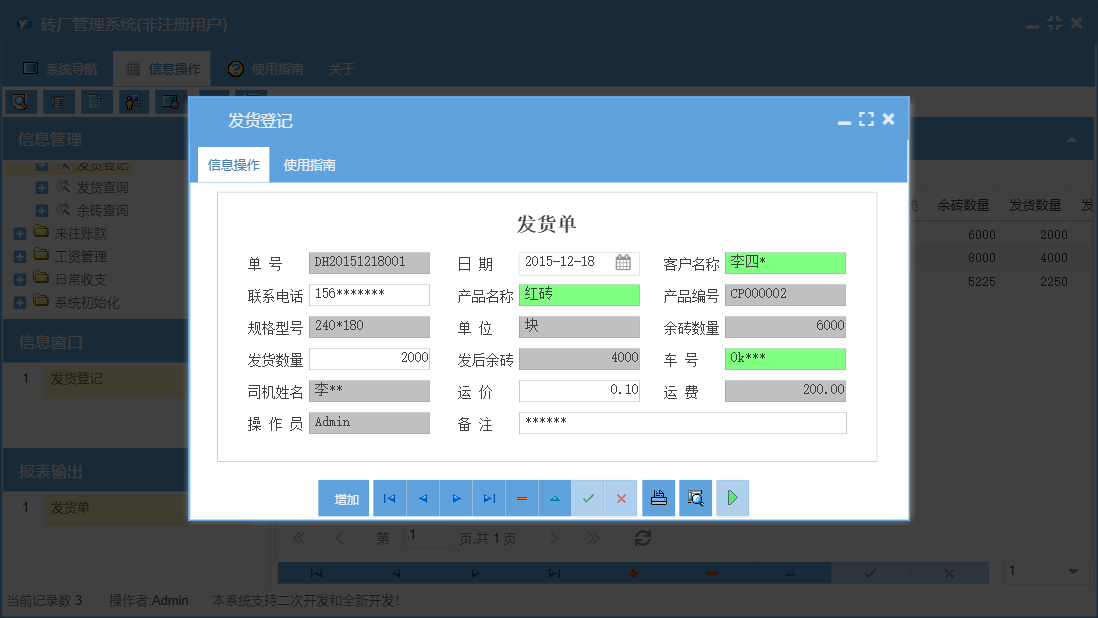Open the print icon in the dialog toolbar
1098x618 pixels.
(x=659, y=497)
